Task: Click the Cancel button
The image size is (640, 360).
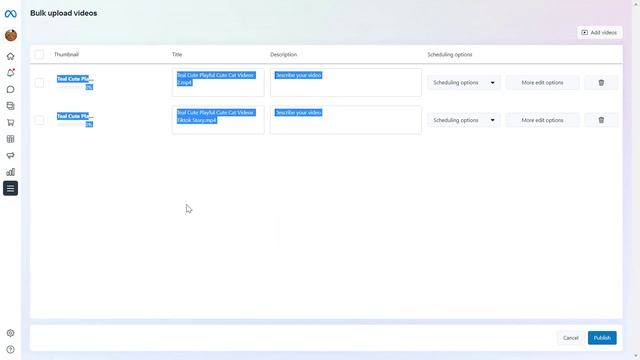Action: 571,338
